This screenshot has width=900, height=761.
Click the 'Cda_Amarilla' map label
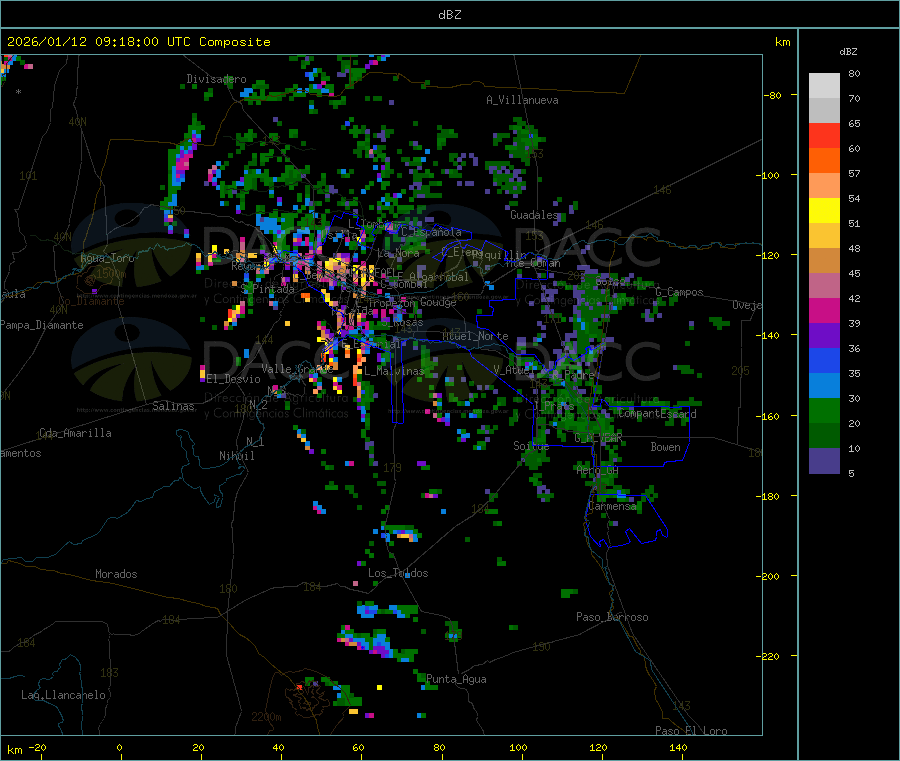click(x=75, y=433)
